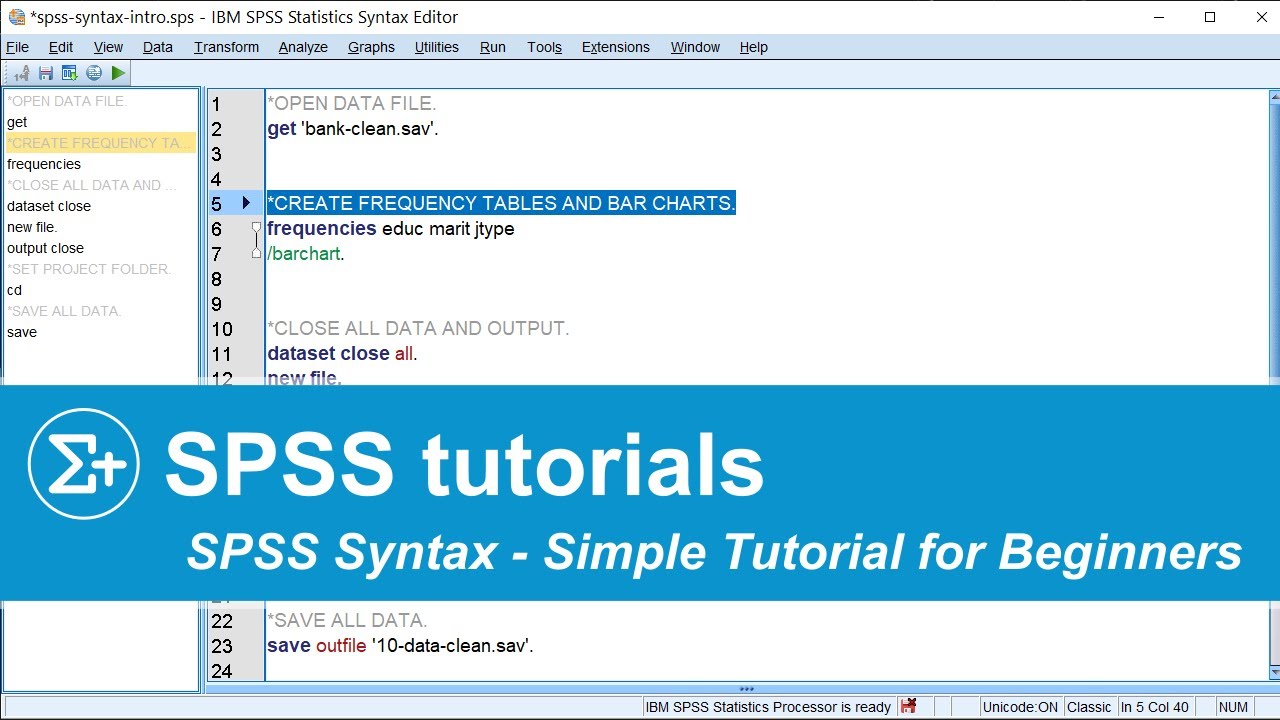The image size is (1280, 720).
Task: Open the Analyze menu
Action: point(303,47)
